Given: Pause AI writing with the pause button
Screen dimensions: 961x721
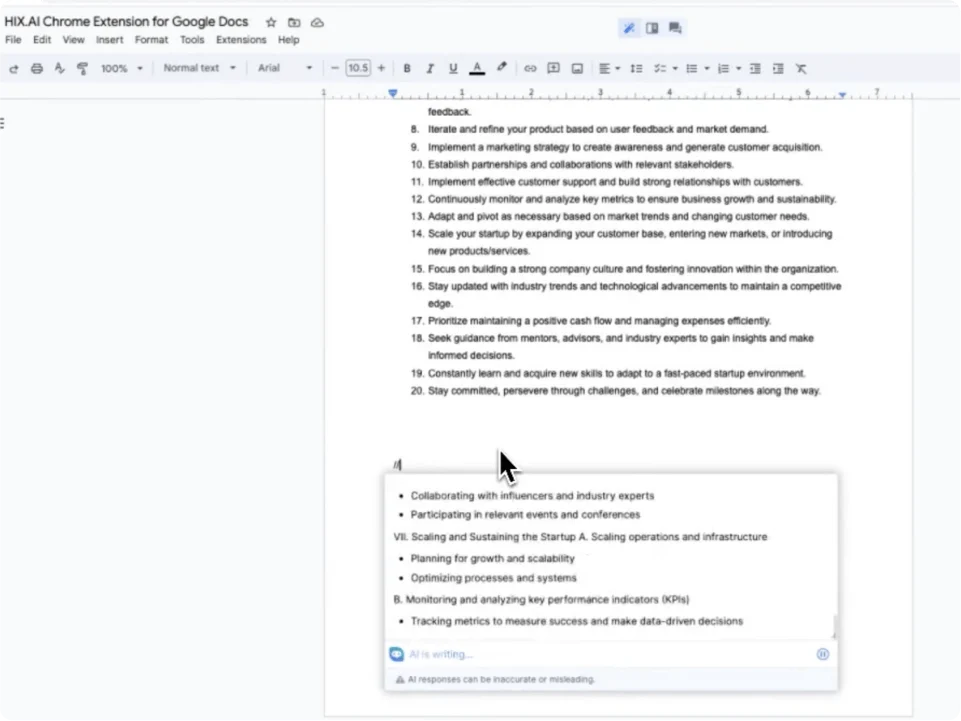Looking at the screenshot, I should coord(823,654).
